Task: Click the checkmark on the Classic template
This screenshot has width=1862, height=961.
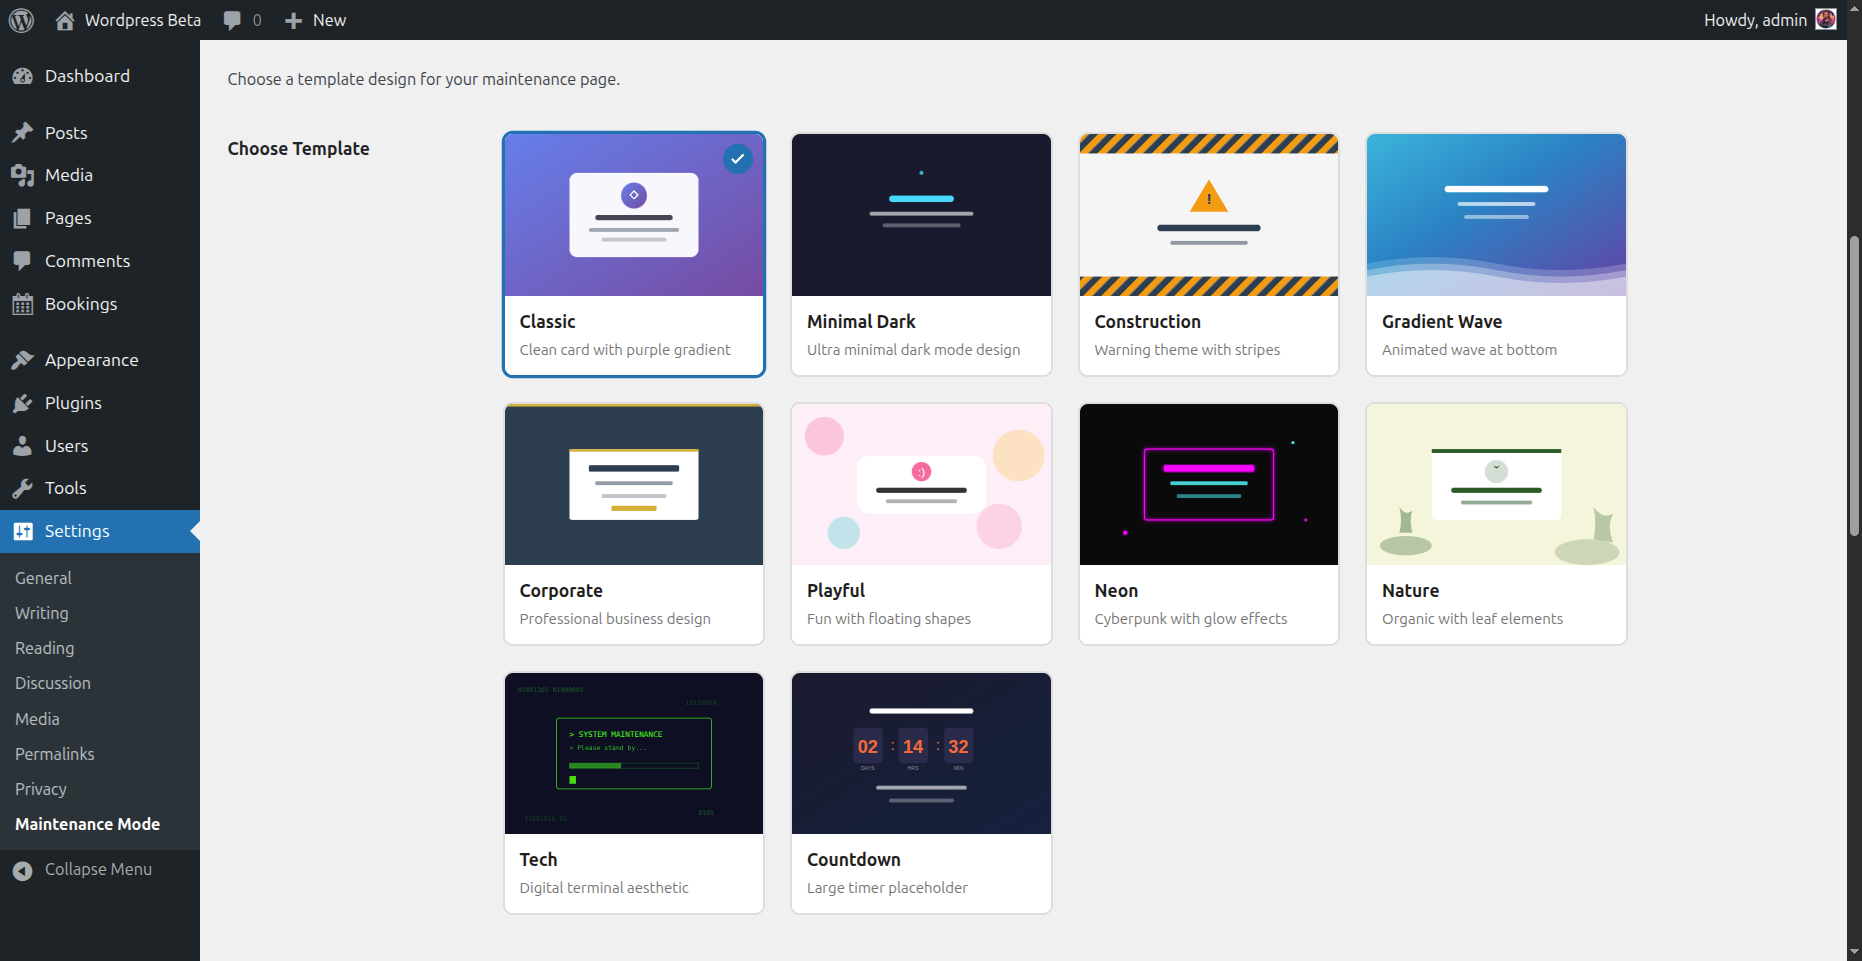Action: pyautogui.click(x=737, y=159)
